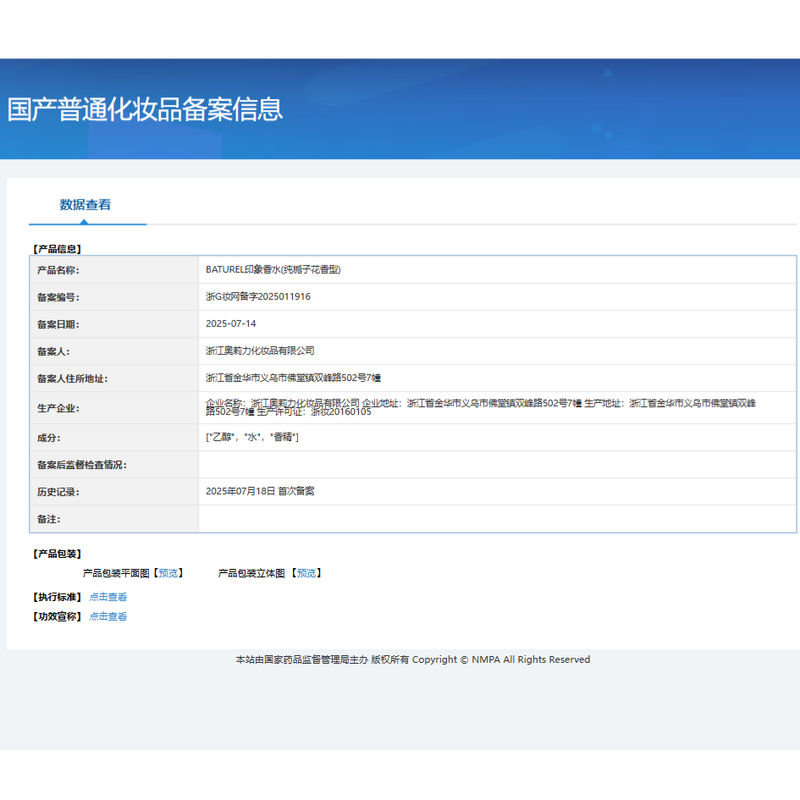Click the 备案人 company name value

(x=260, y=351)
